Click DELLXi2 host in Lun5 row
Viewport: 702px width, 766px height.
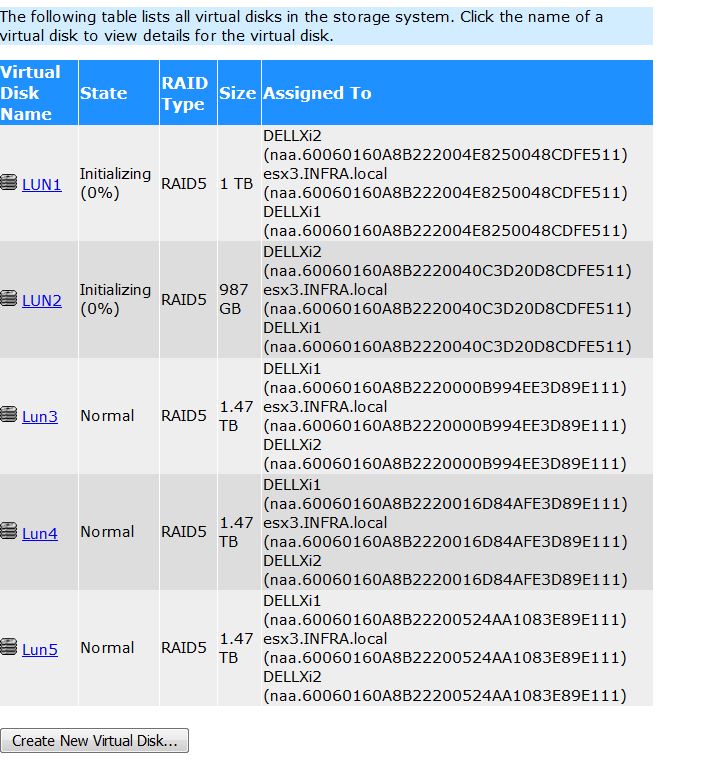click(292, 677)
